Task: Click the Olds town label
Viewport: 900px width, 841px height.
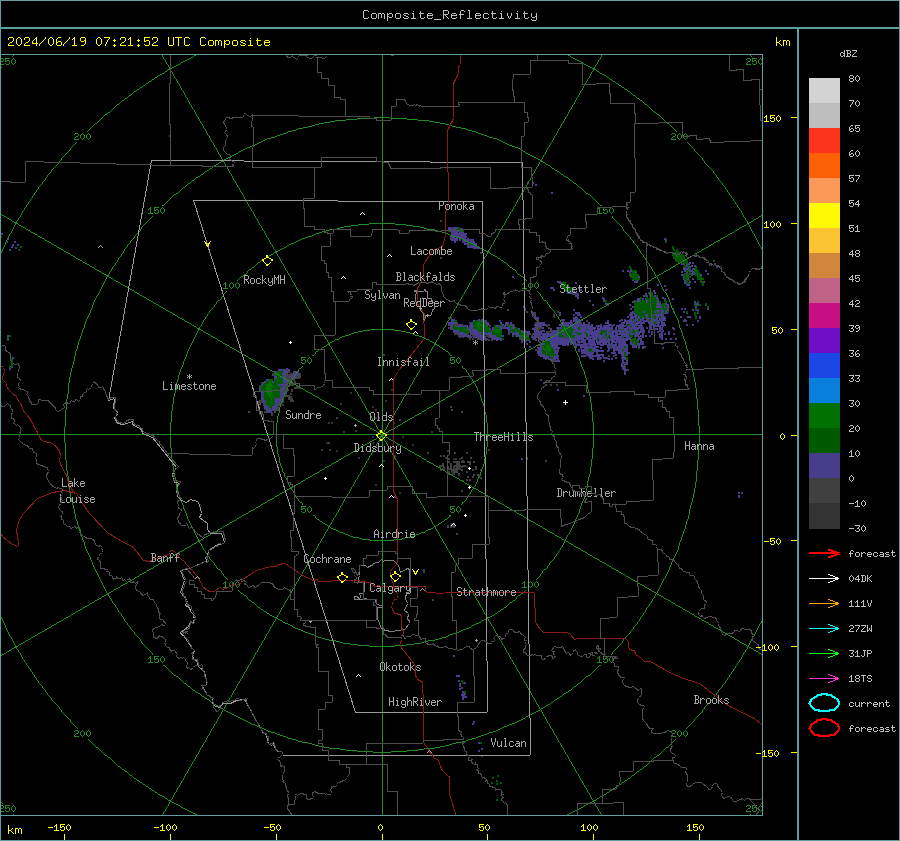Action: (x=381, y=417)
